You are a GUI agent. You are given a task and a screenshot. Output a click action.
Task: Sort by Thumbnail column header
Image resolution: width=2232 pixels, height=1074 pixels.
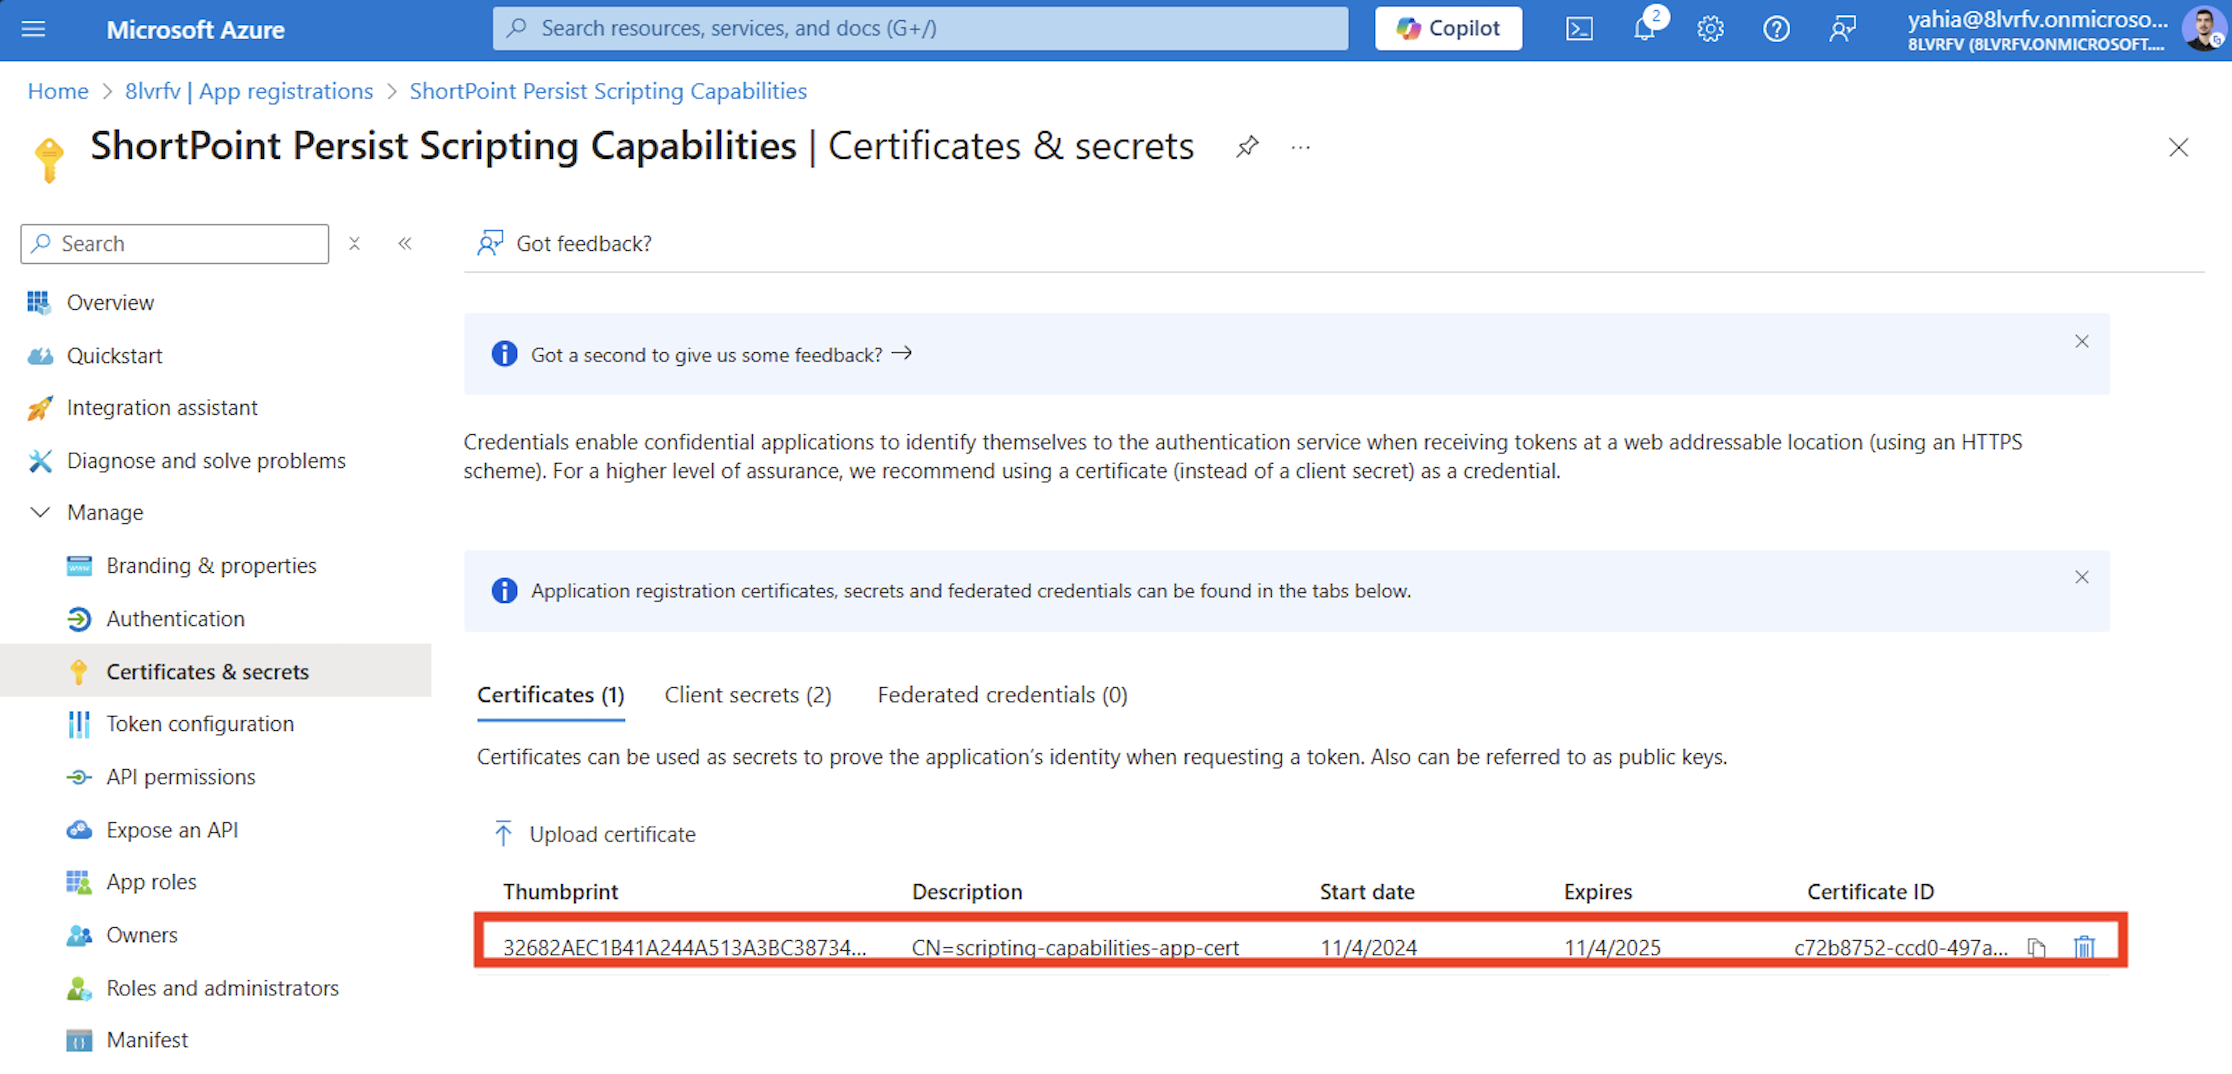click(x=560, y=892)
